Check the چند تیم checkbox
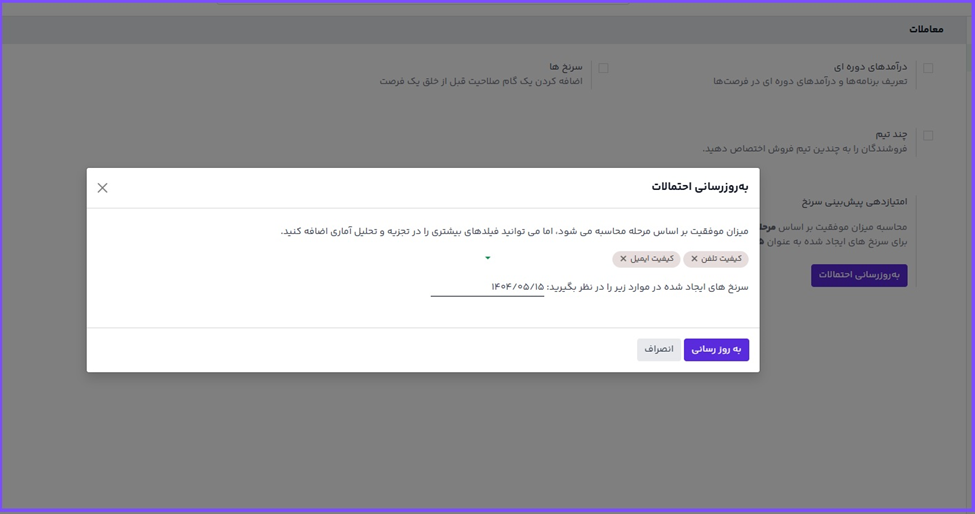 coord(928,135)
